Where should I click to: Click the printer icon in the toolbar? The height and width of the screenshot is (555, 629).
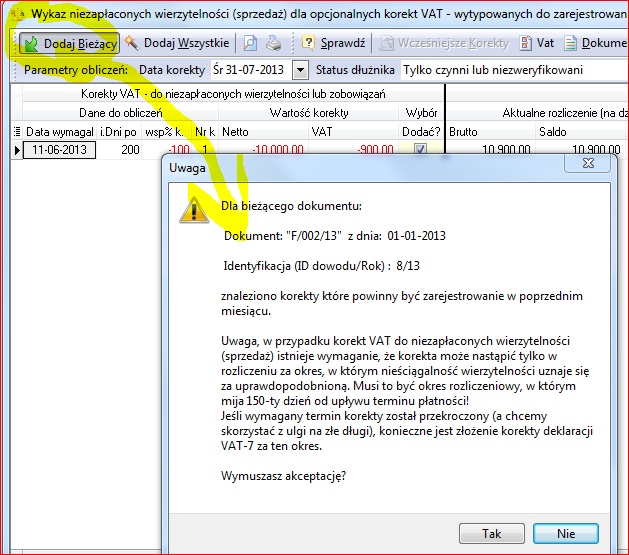coord(274,43)
